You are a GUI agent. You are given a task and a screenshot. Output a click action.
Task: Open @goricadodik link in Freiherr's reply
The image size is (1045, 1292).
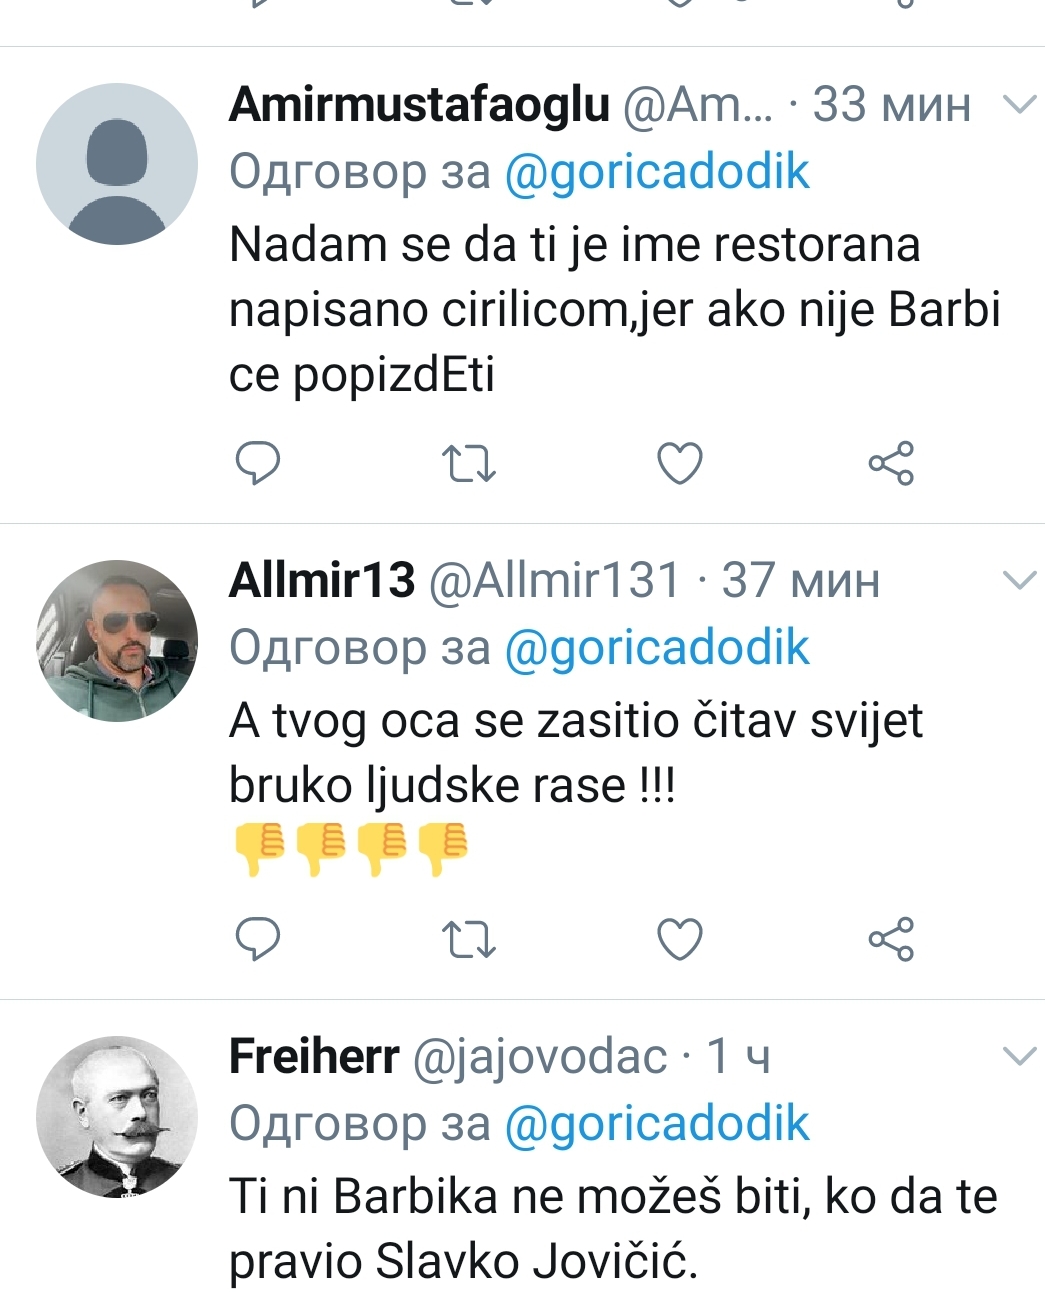click(656, 1124)
